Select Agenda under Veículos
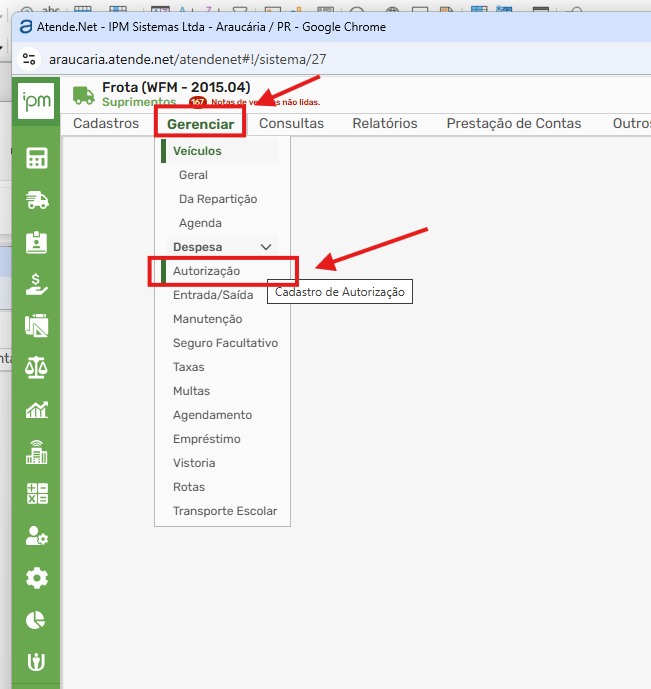Screen dimensions: 651x689 200,223
